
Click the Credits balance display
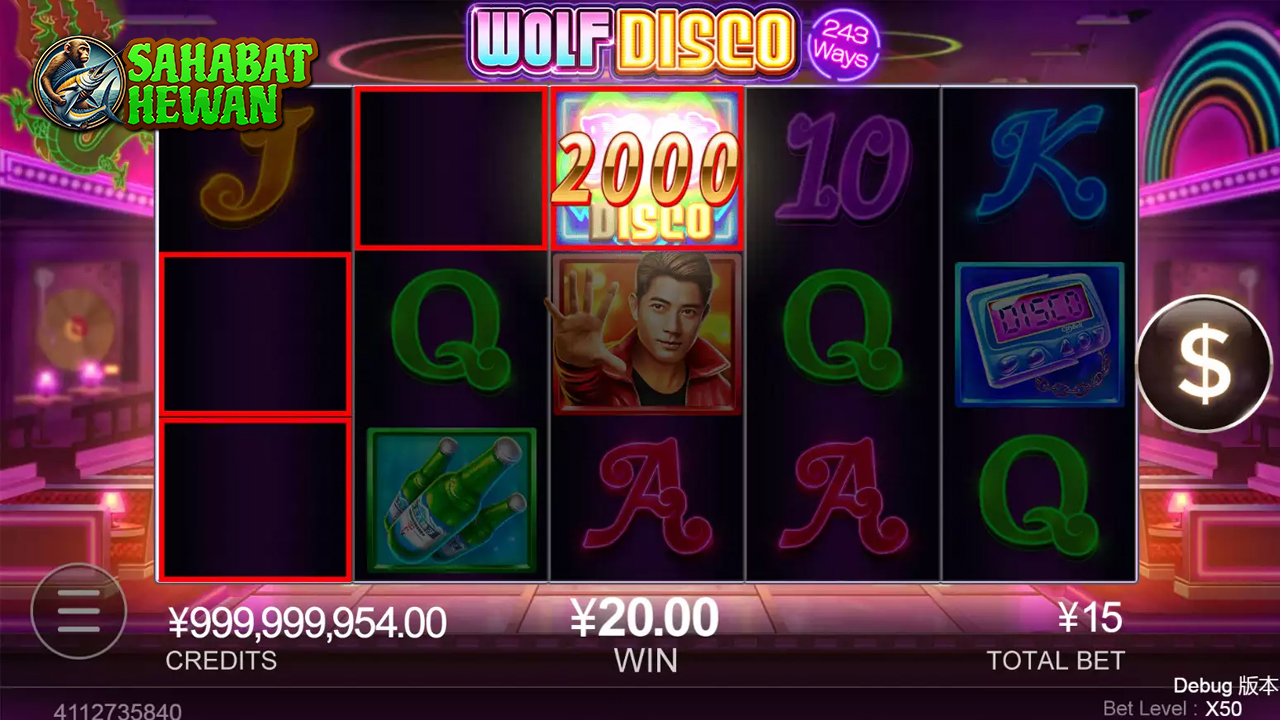tap(306, 623)
